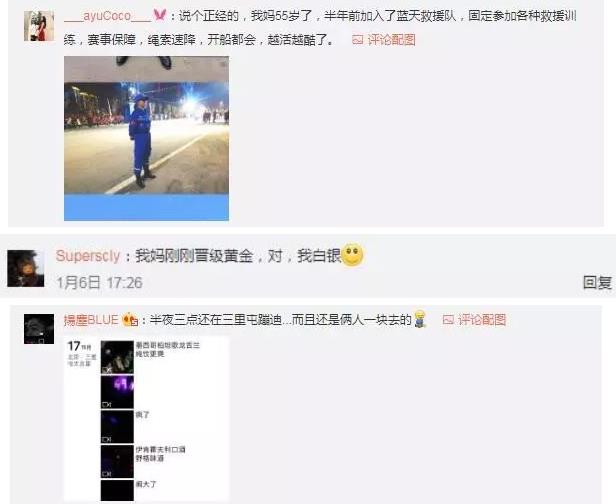Click the pink bunny badge beside ayuCoco

(160, 15)
